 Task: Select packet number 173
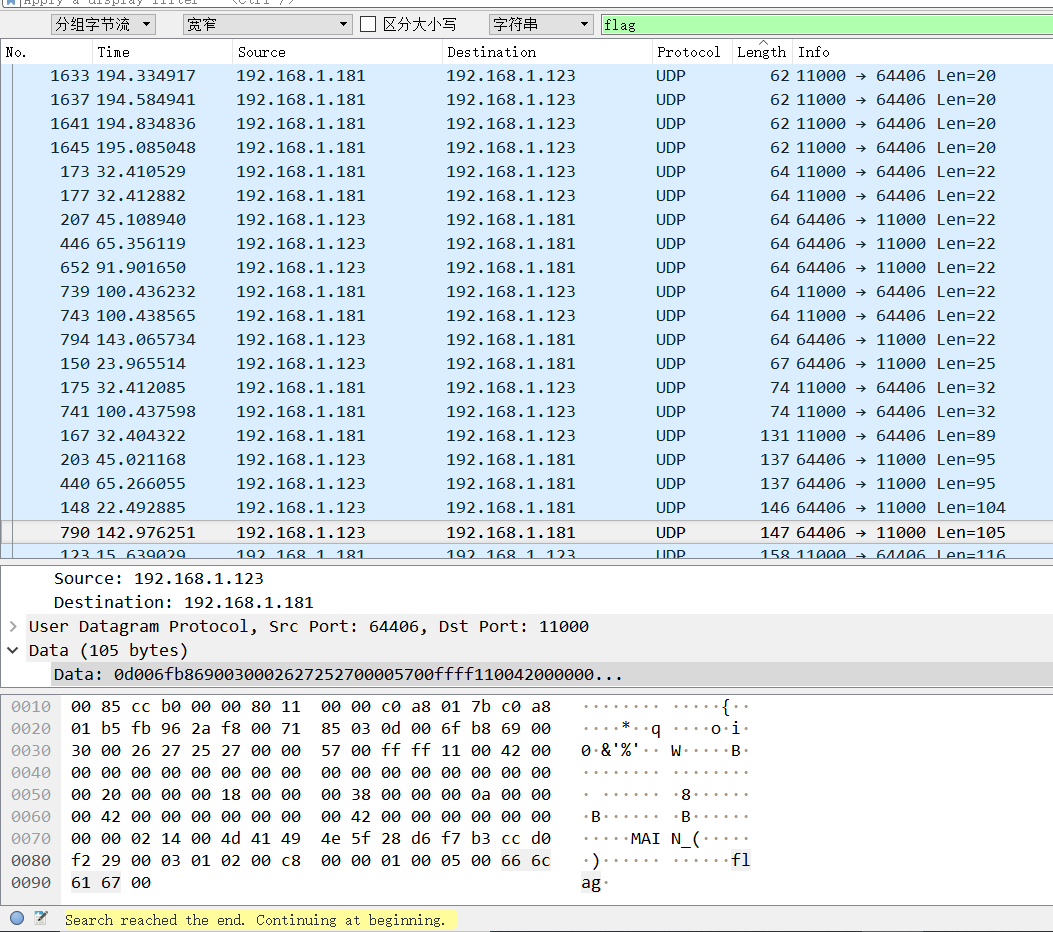(526, 172)
